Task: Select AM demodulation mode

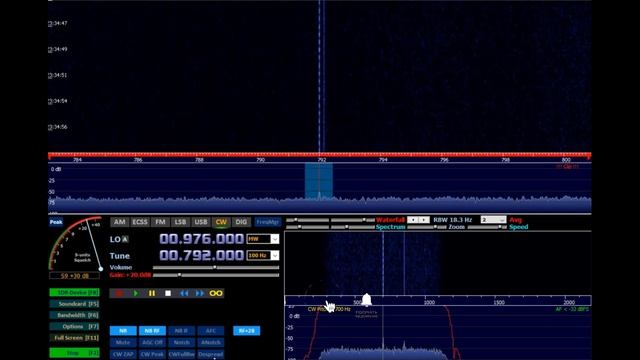Action: tap(120, 222)
